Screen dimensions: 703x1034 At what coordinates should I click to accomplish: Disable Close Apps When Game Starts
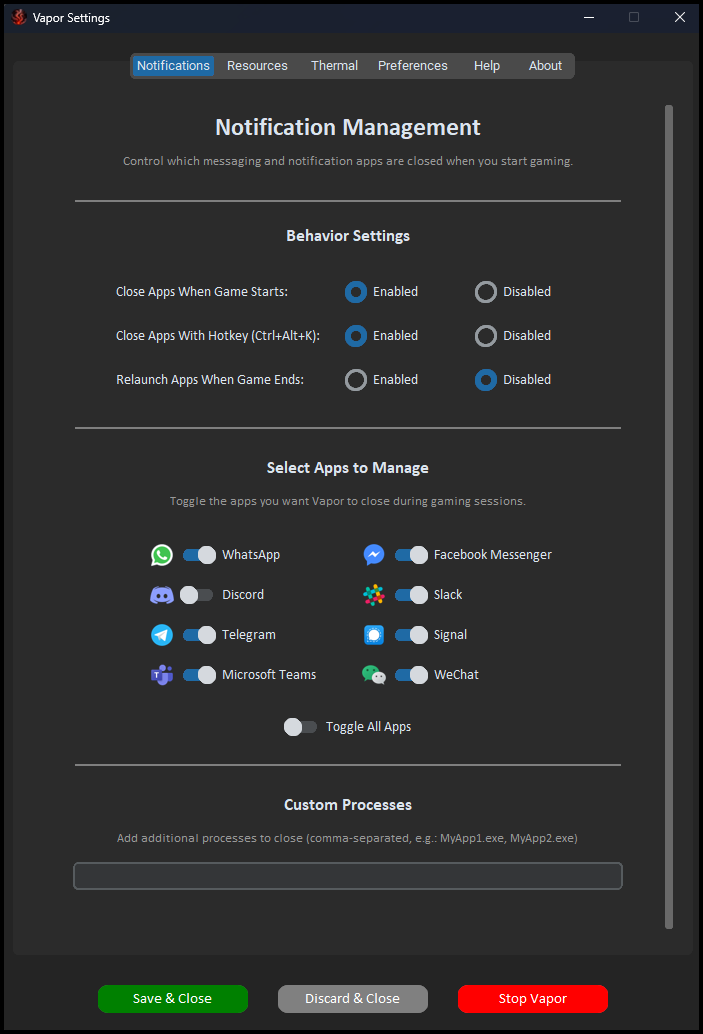pyautogui.click(x=485, y=291)
